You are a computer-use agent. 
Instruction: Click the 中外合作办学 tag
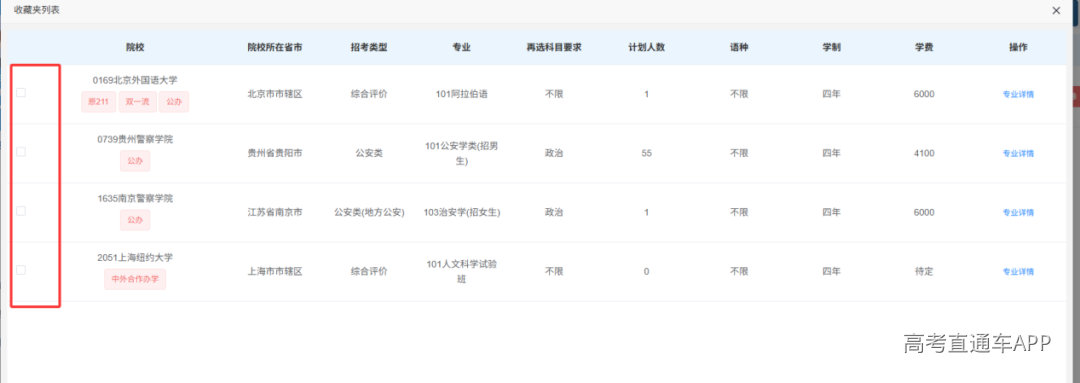[x=135, y=280]
